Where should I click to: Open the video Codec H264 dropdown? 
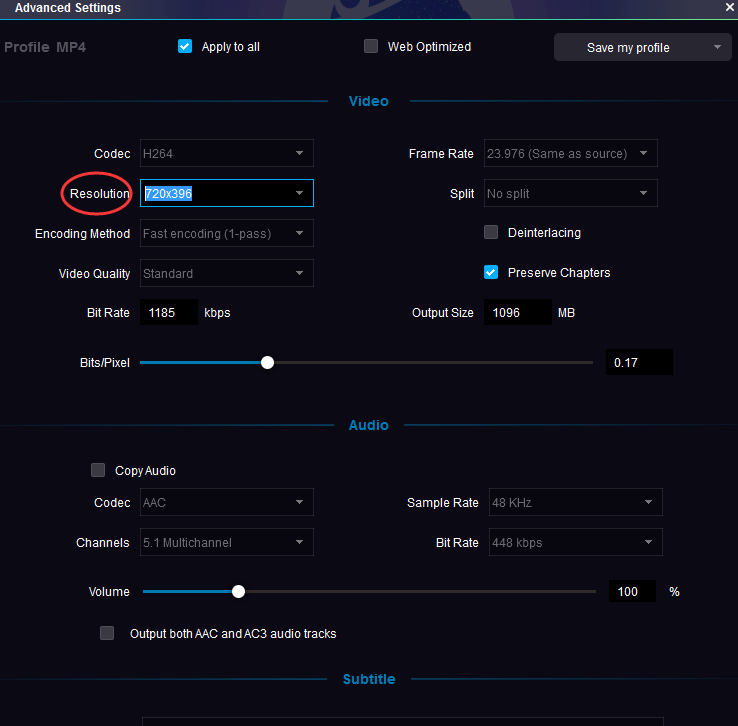point(226,153)
